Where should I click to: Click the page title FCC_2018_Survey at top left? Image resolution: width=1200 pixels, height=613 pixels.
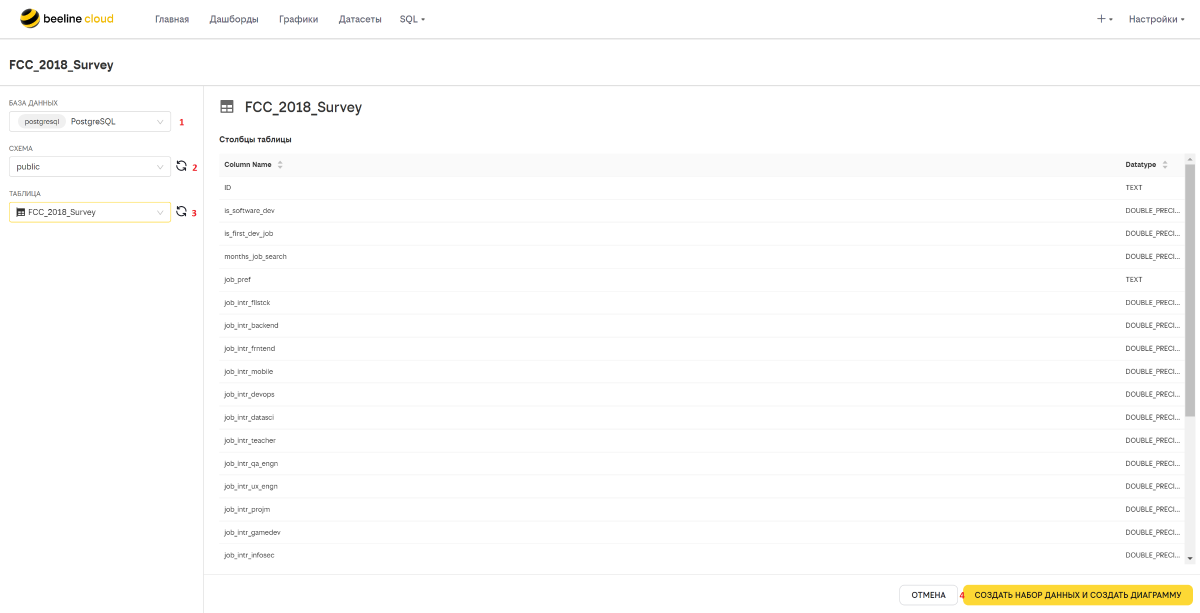pyautogui.click(x=61, y=65)
